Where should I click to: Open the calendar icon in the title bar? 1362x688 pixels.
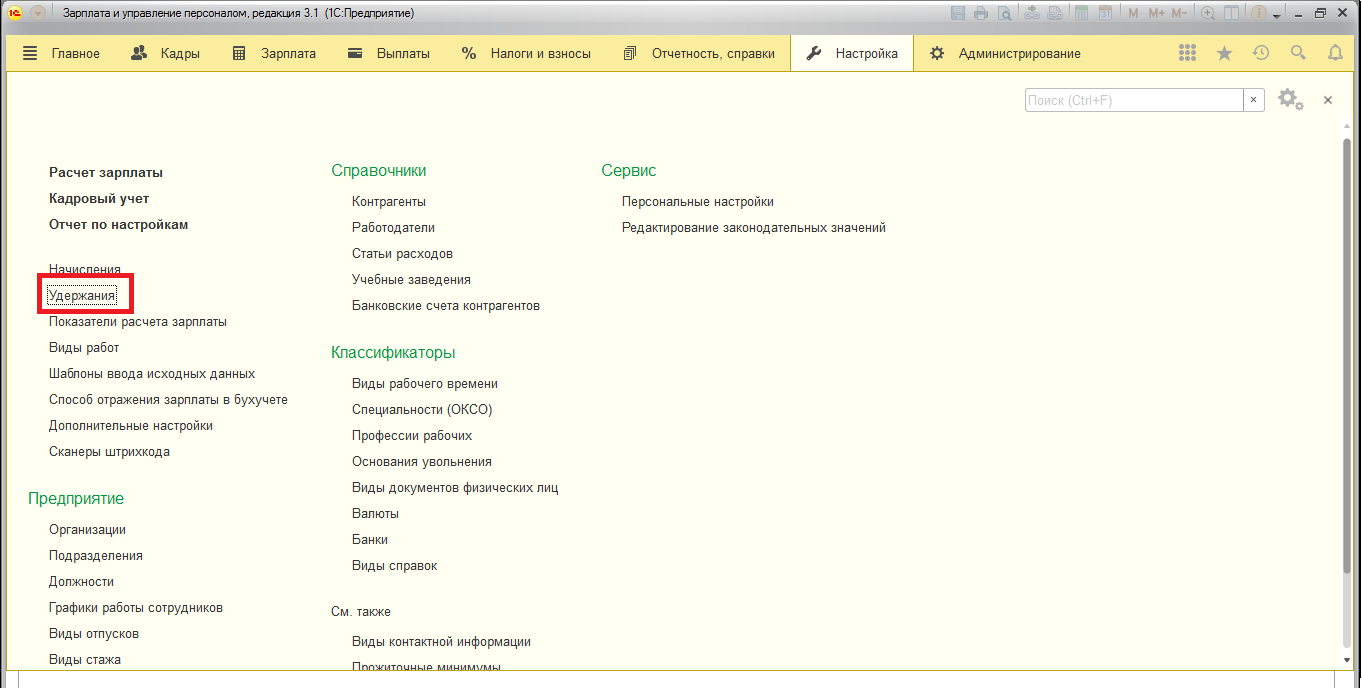[1105, 14]
